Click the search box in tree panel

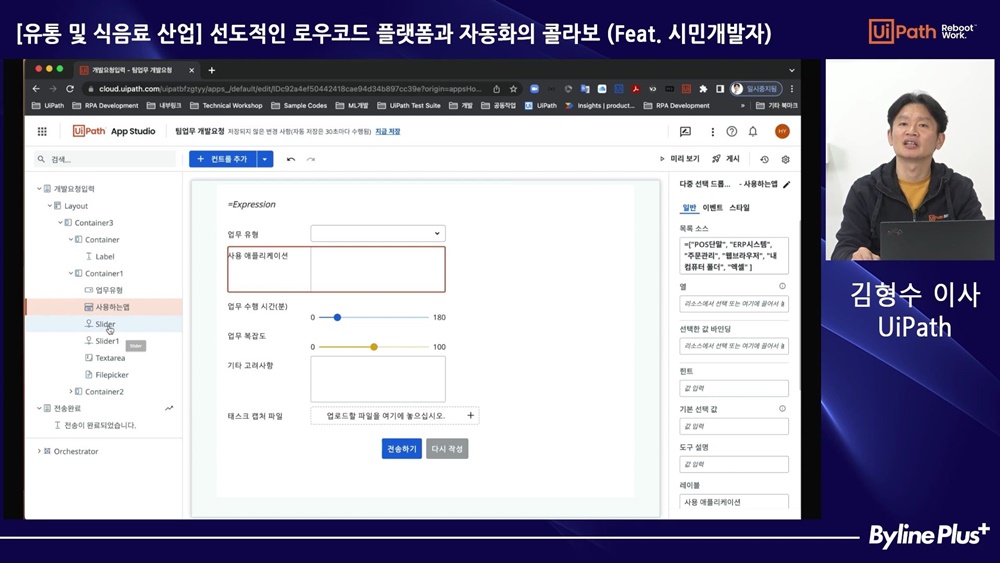[x=105, y=159]
